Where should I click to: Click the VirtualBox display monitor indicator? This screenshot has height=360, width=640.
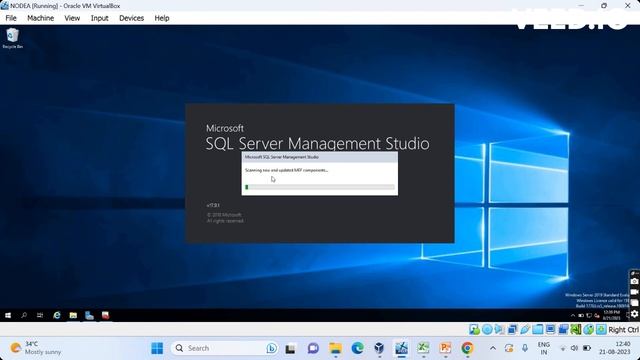(x=550, y=329)
